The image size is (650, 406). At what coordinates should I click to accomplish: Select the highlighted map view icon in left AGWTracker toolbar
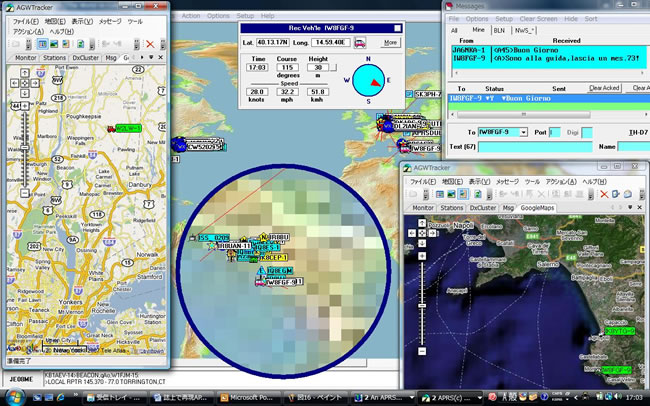(42, 44)
